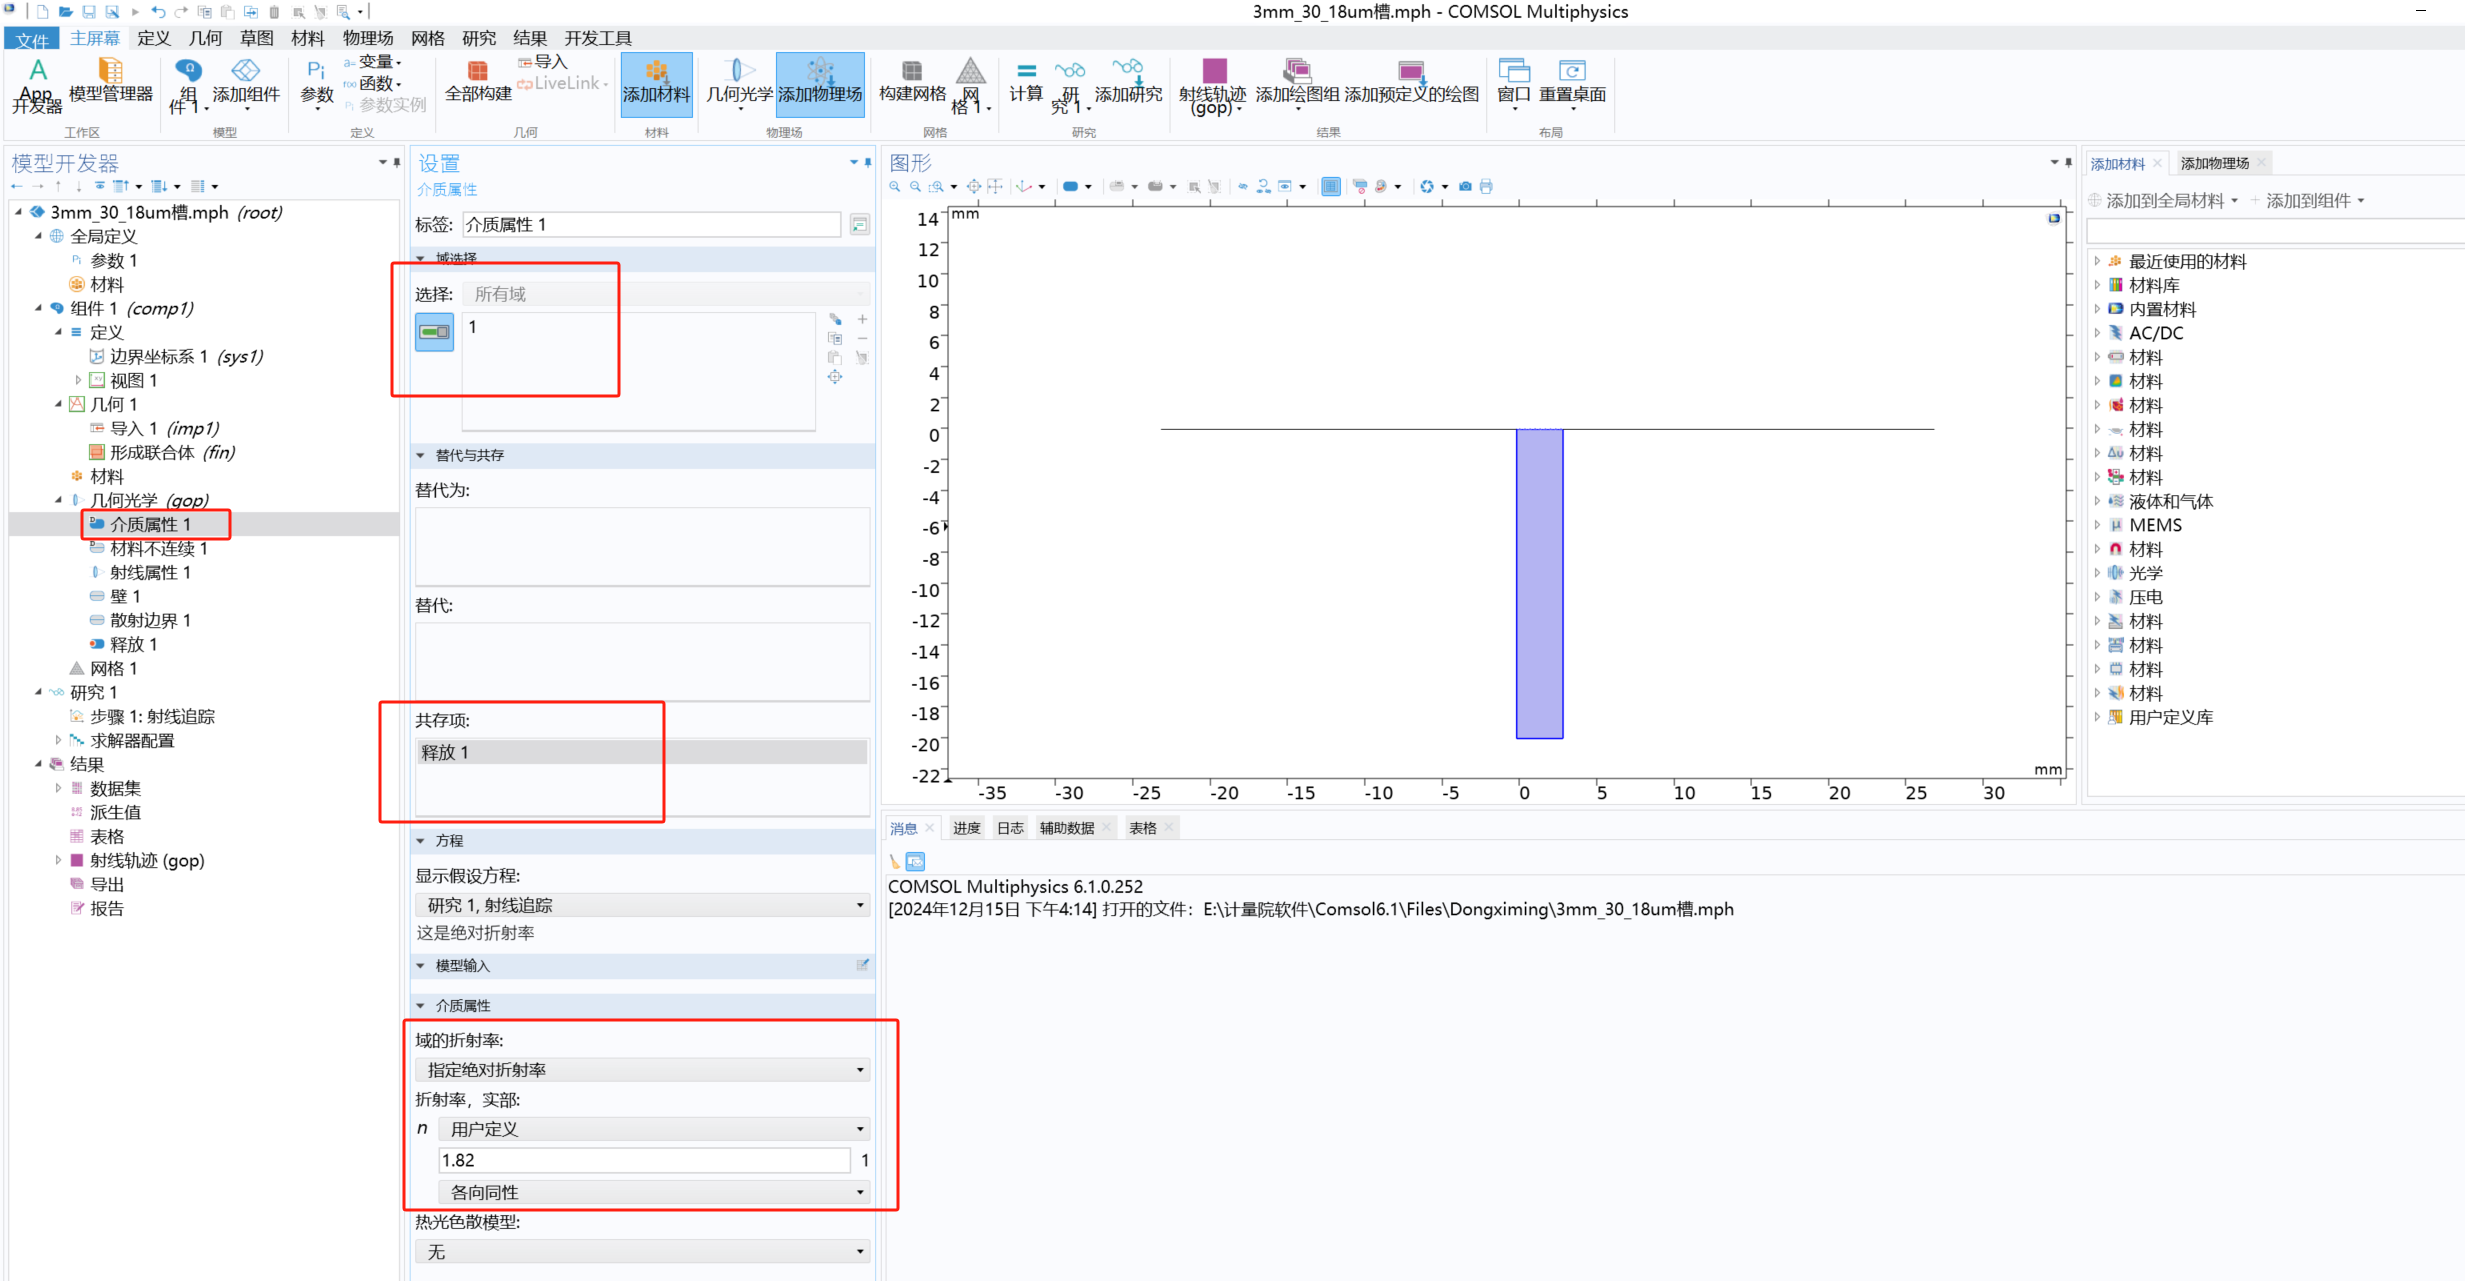Image resolution: width=2465 pixels, height=1281 pixels.
Task: Click the camera snapshot icon in graphics toolbar
Action: tap(1465, 187)
